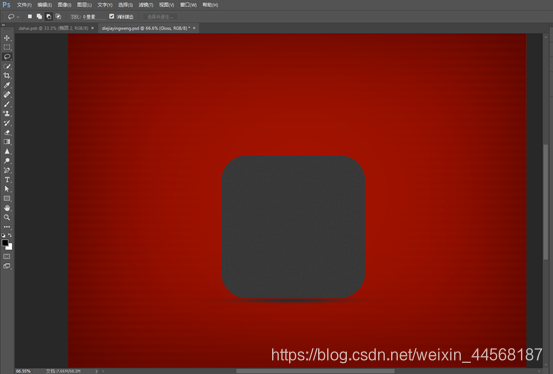Viewport: 553px width, 374px height.
Task: Set the background color swatch
Action: coord(10,247)
